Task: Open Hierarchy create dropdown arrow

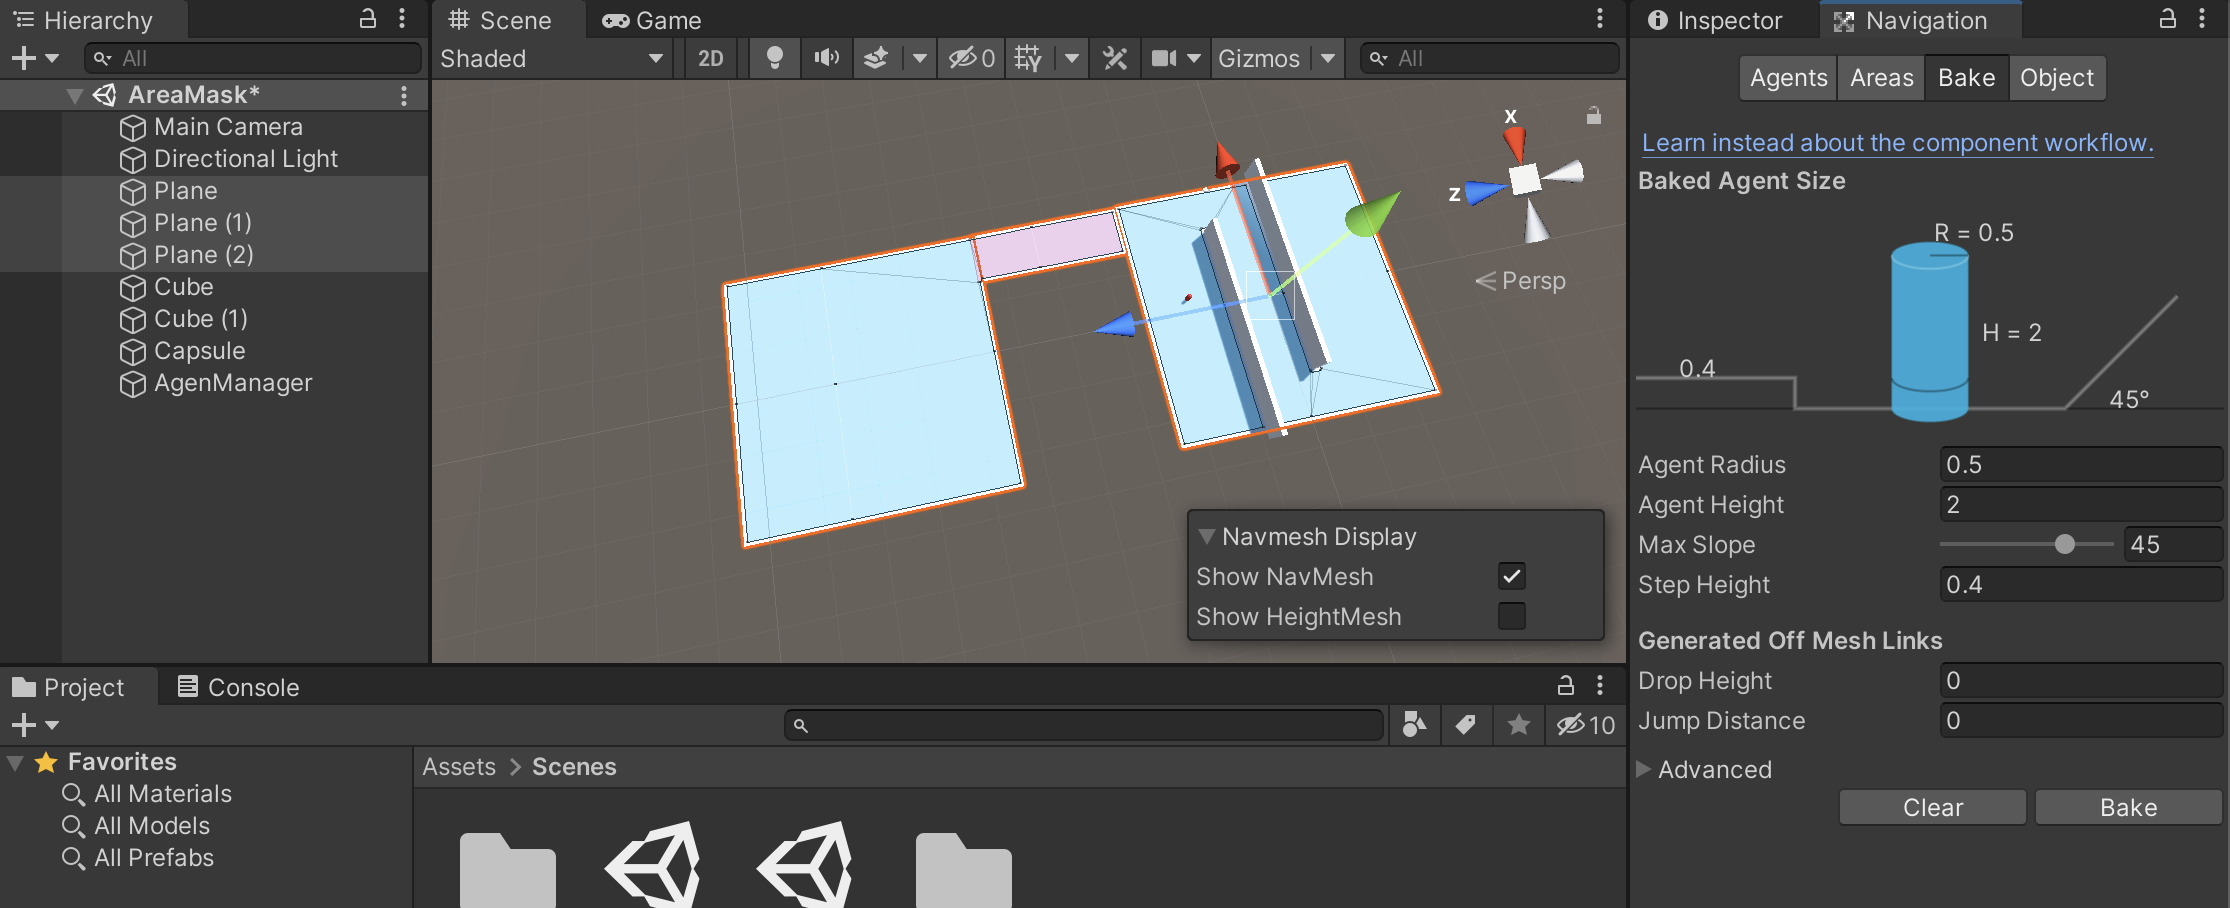Action: (52, 58)
